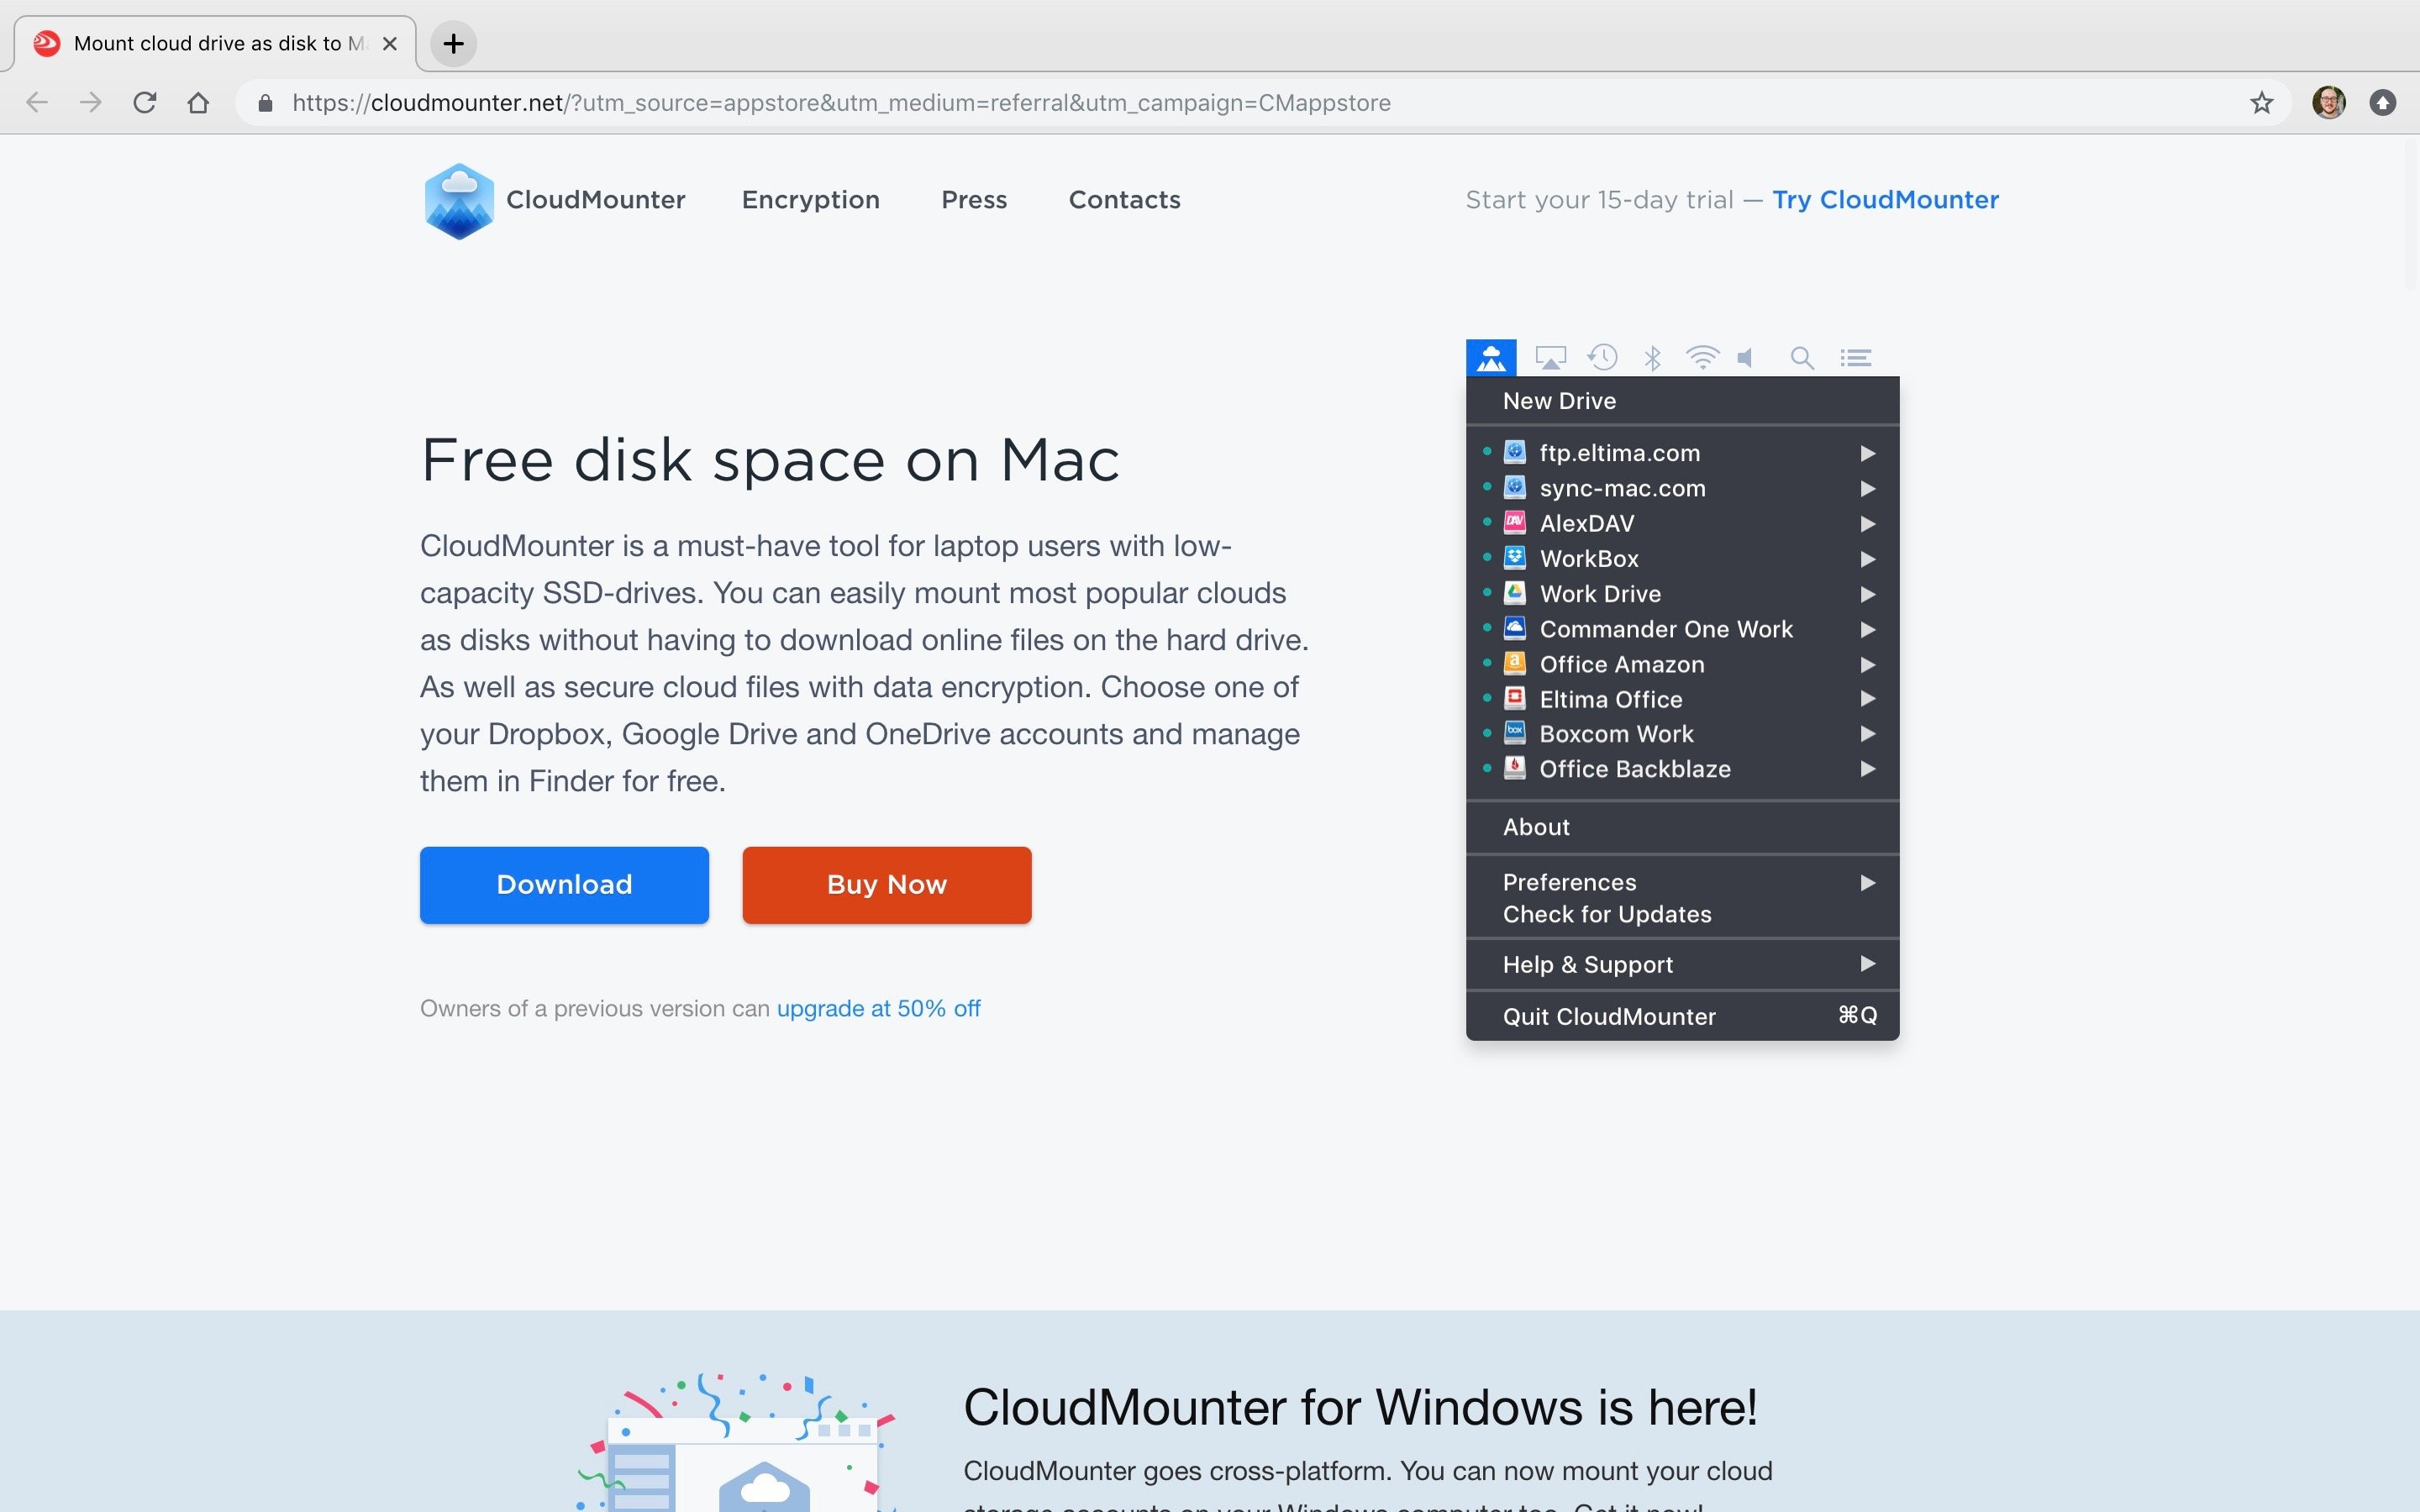The height and width of the screenshot is (1512, 2420).
Task: Bookmark this page with the star icon
Action: click(2262, 103)
